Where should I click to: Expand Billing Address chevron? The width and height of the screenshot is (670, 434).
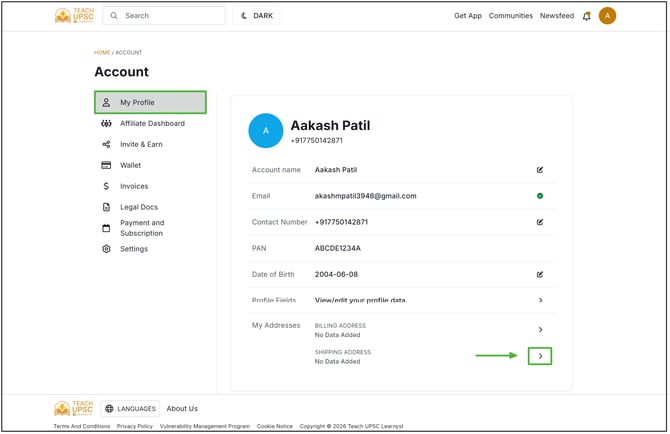pyautogui.click(x=542, y=331)
